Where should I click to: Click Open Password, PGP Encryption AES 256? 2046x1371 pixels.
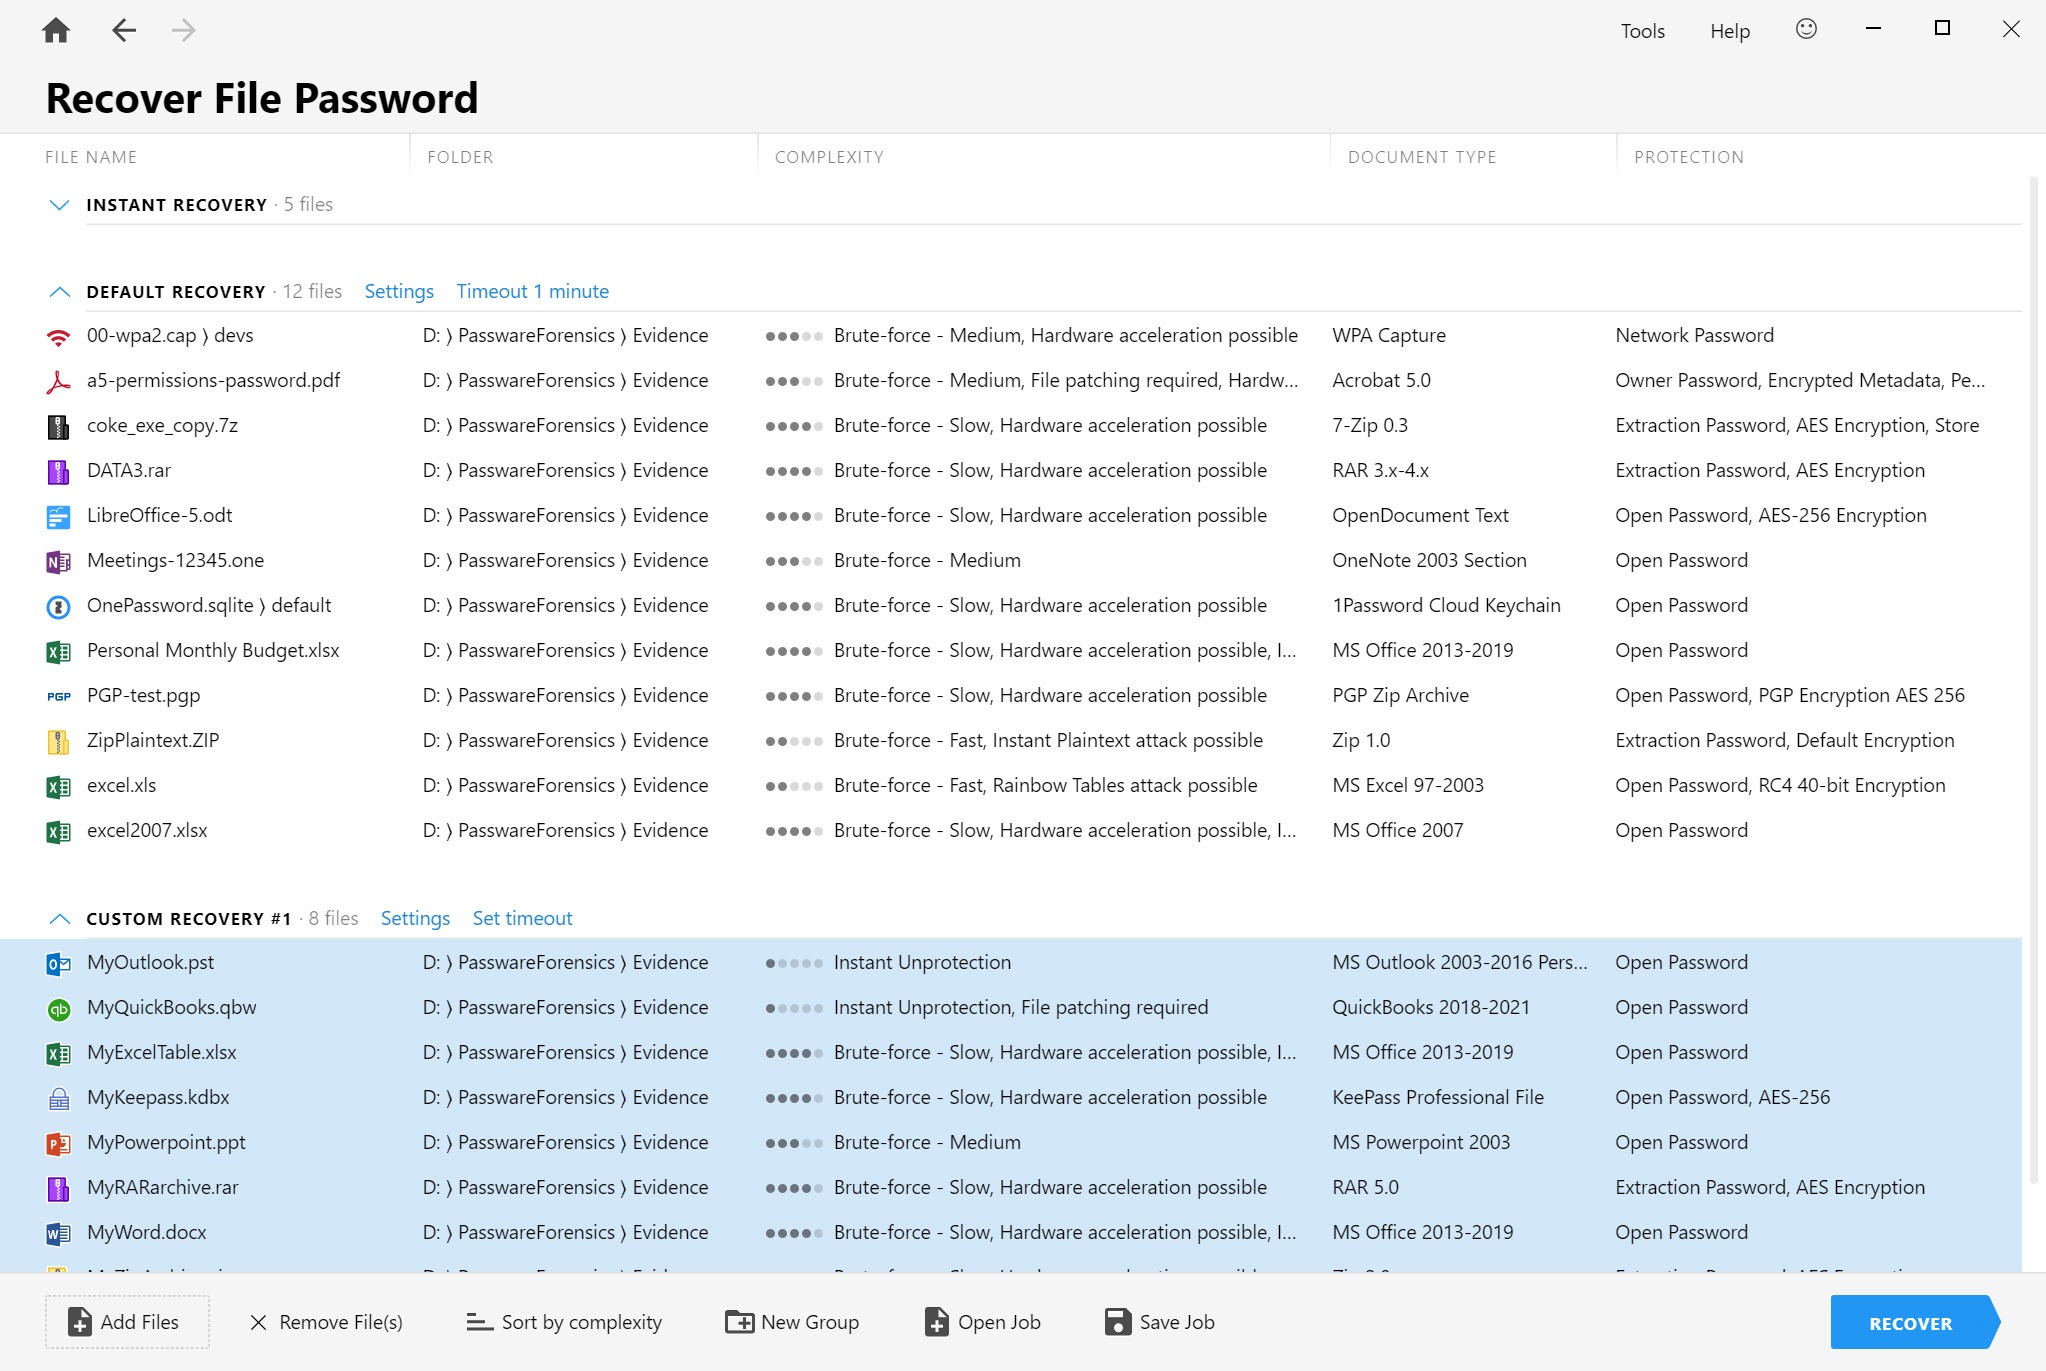click(1790, 695)
